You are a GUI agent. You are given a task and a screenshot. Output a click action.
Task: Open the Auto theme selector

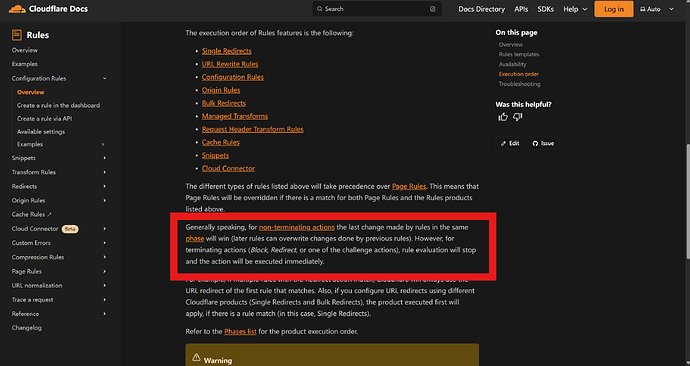[657, 9]
